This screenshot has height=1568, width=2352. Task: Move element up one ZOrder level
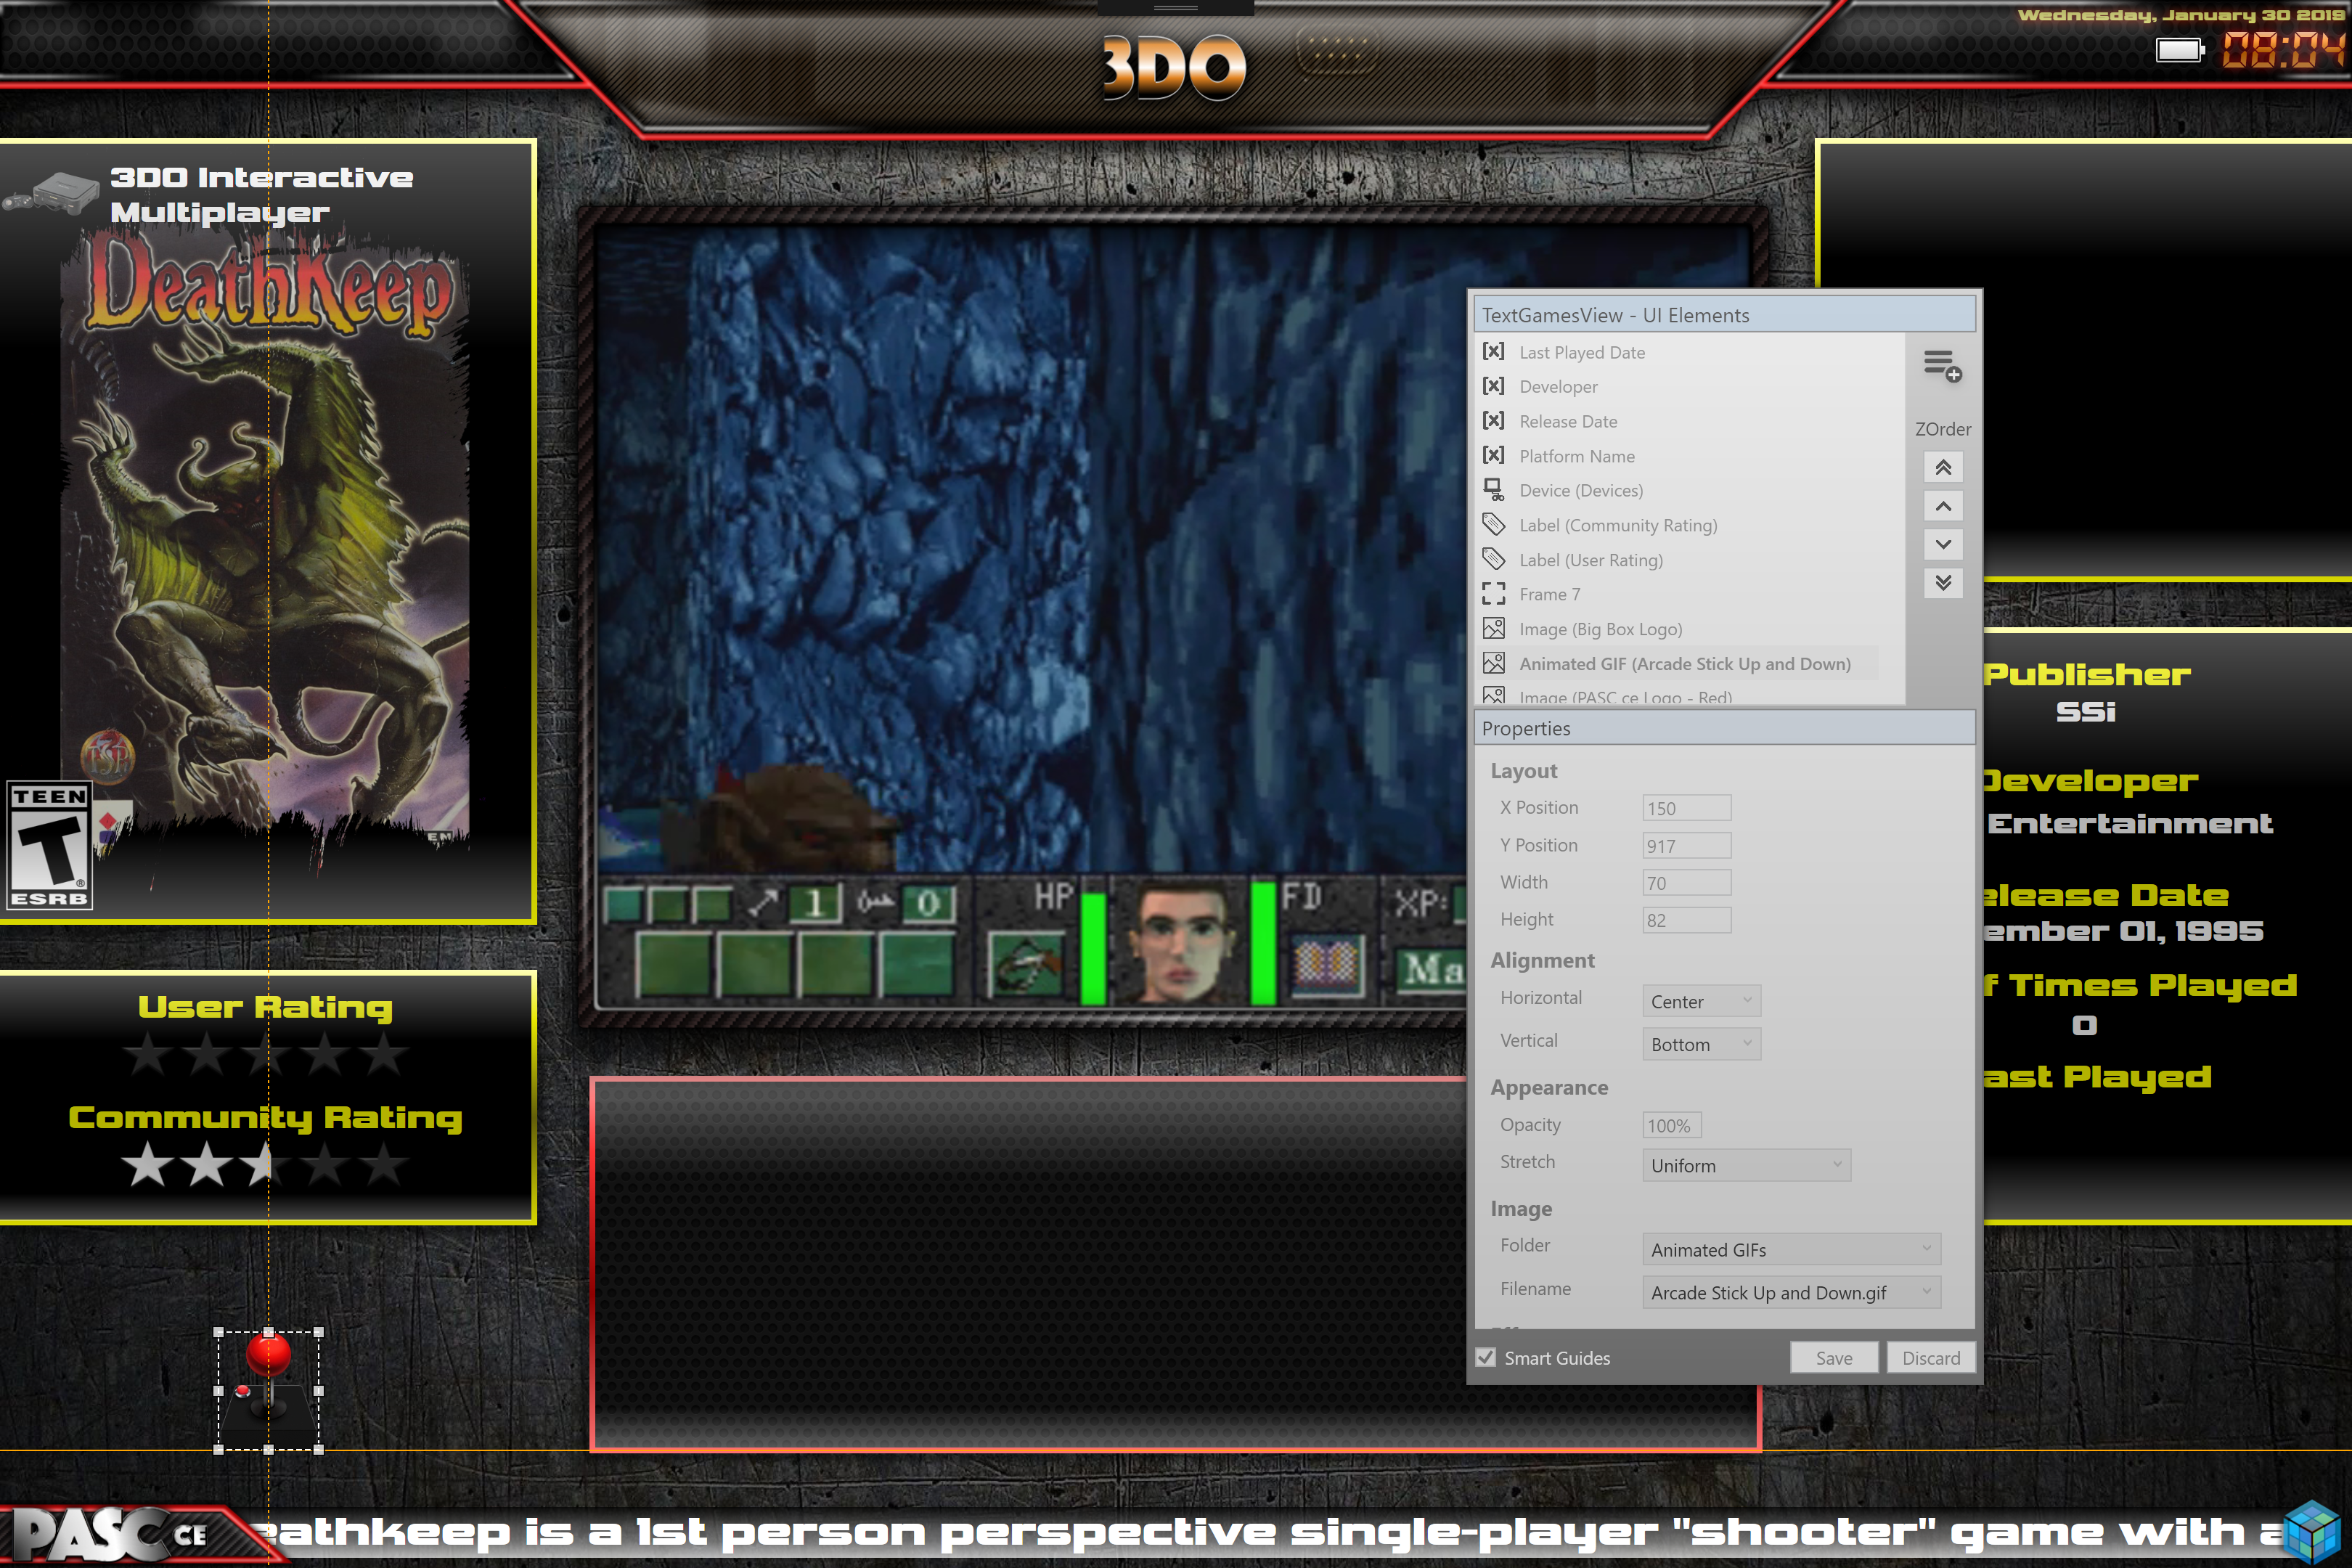(1943, 506)
